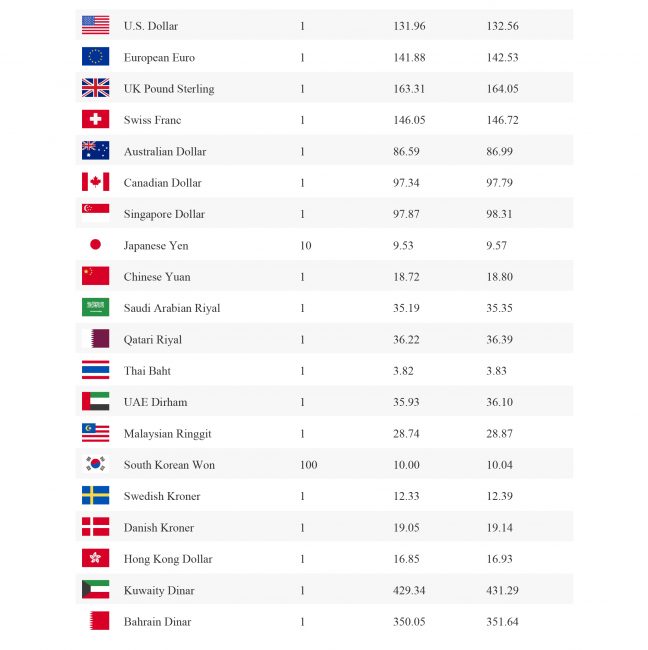Click the European Union flag icon
This screenshot has height=650, width=648.
coord(95,57)
